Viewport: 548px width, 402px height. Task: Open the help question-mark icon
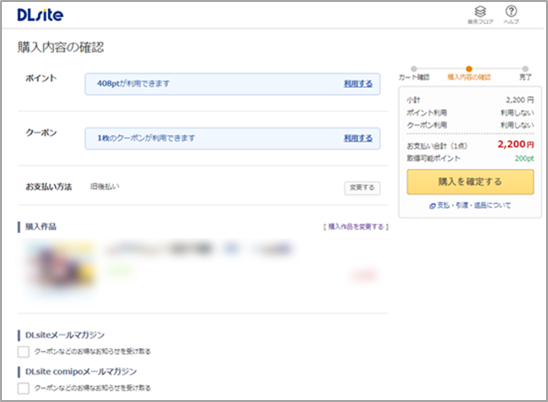pyautogui.click(x=511, y=12)
